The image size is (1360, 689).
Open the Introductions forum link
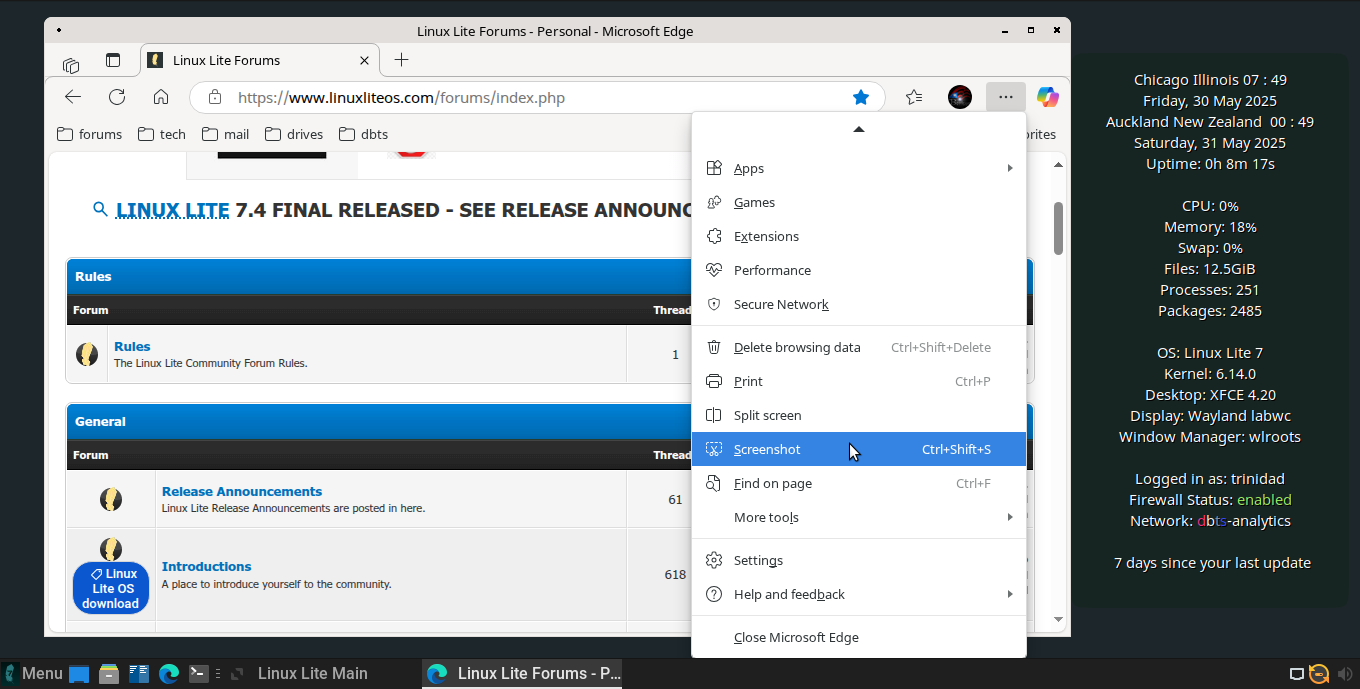[206, 566]
